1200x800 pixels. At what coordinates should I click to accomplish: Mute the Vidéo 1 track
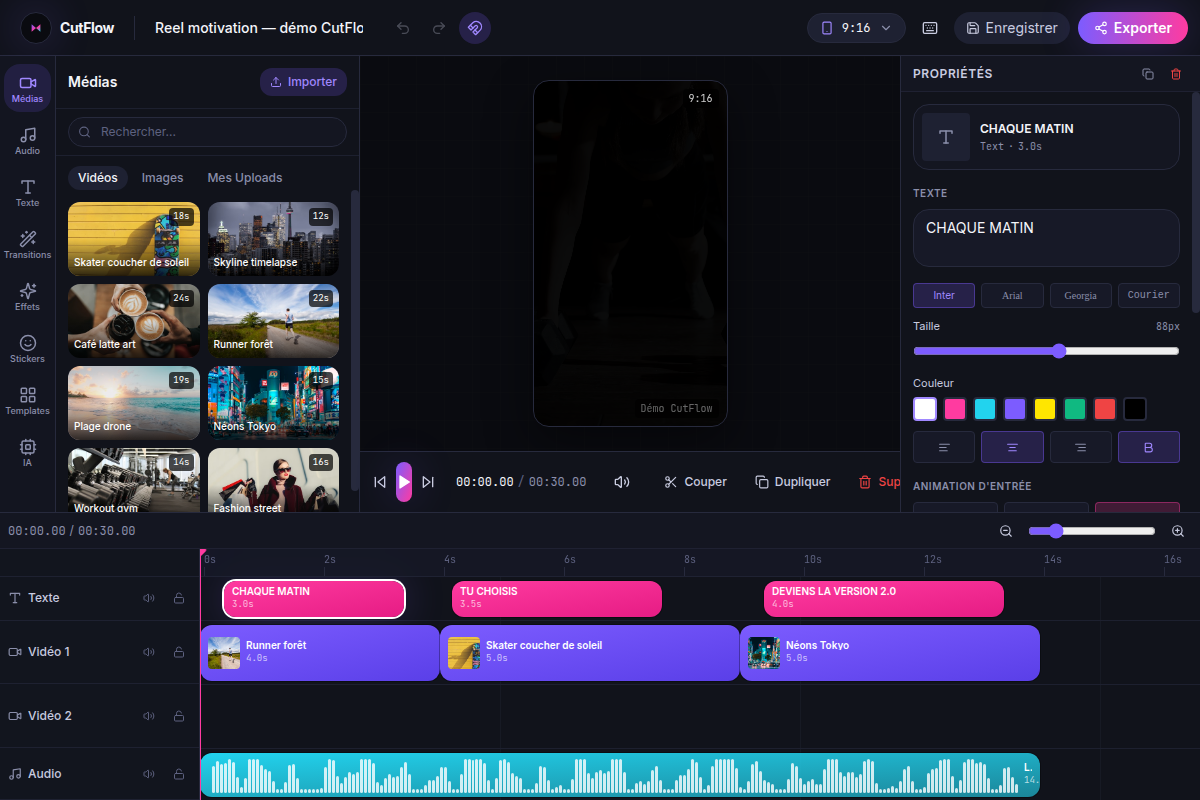pos(149,652)
